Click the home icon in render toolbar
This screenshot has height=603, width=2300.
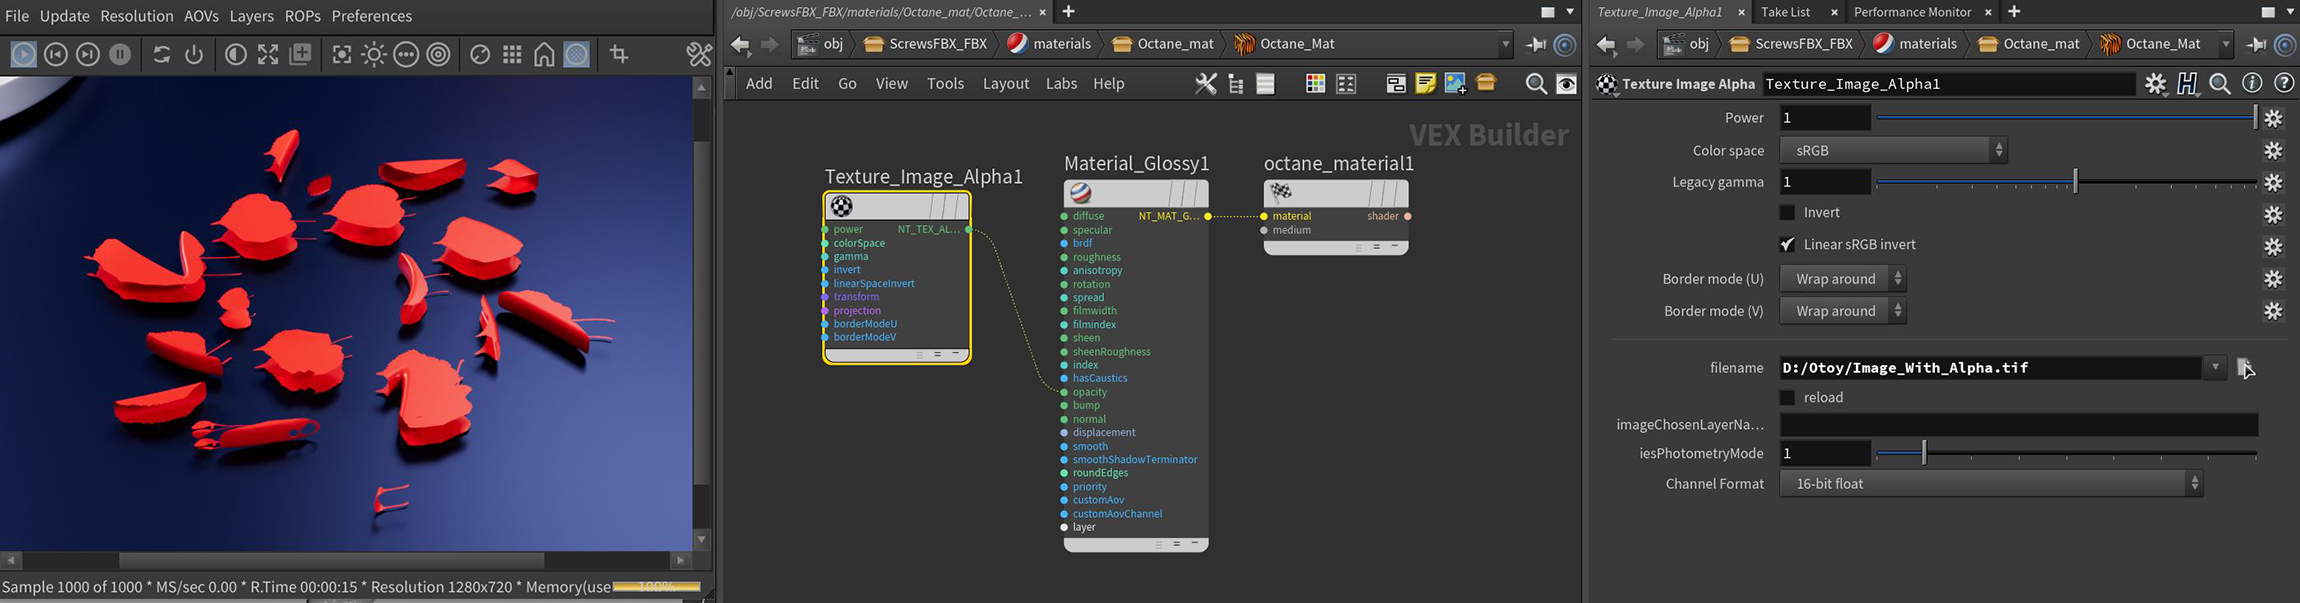click(x=544, y=54)
